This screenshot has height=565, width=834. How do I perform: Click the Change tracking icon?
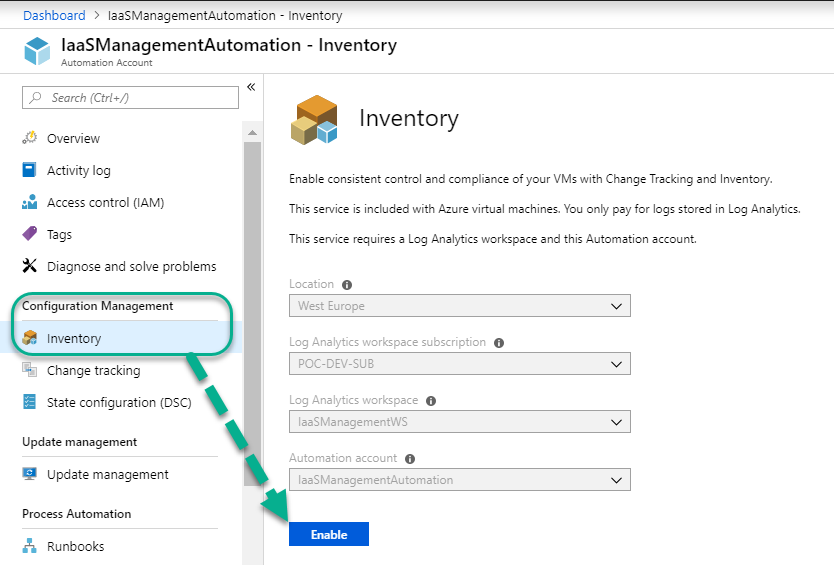pyautogui.click(x=30, y=370)
